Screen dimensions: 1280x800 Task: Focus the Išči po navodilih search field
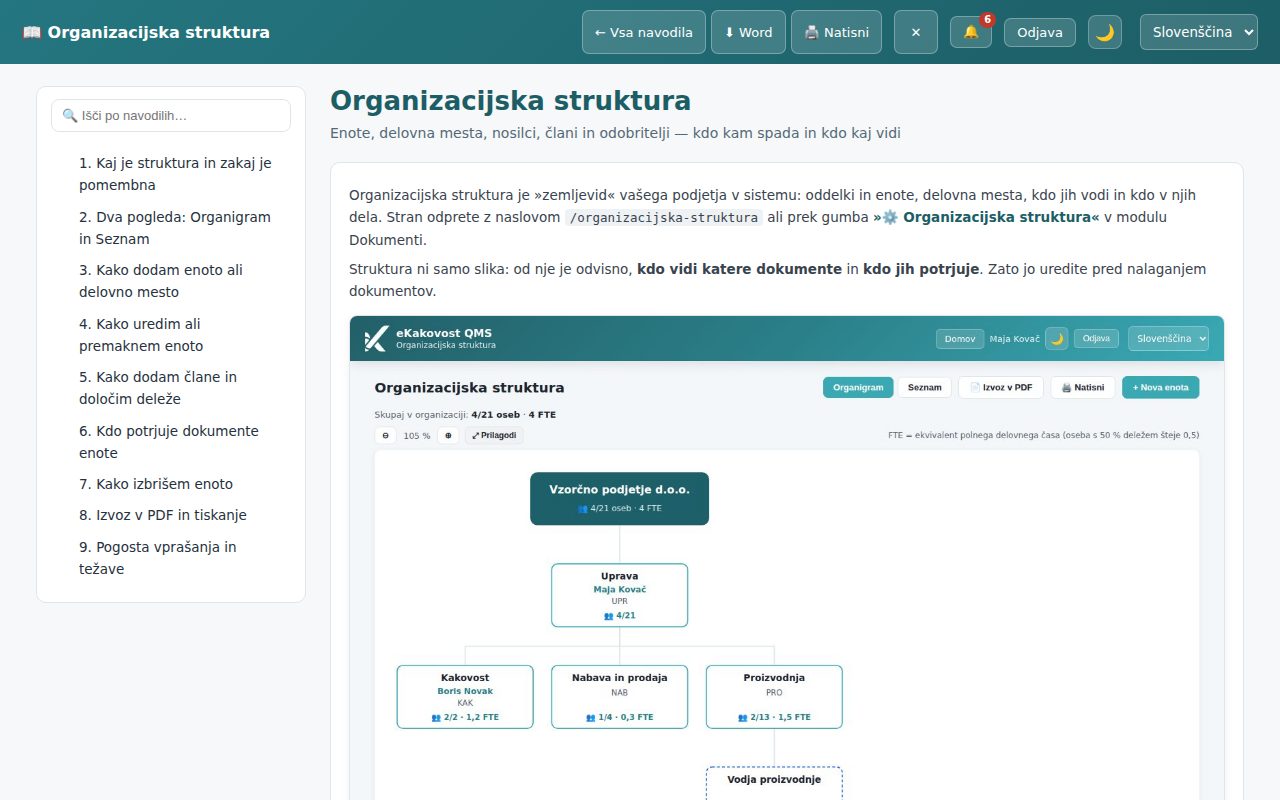[x=171, y=116]
